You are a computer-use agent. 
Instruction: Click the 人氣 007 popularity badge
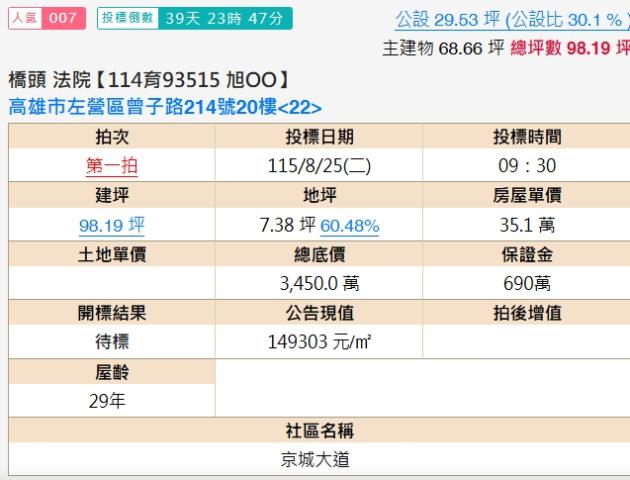click(47, 18)
